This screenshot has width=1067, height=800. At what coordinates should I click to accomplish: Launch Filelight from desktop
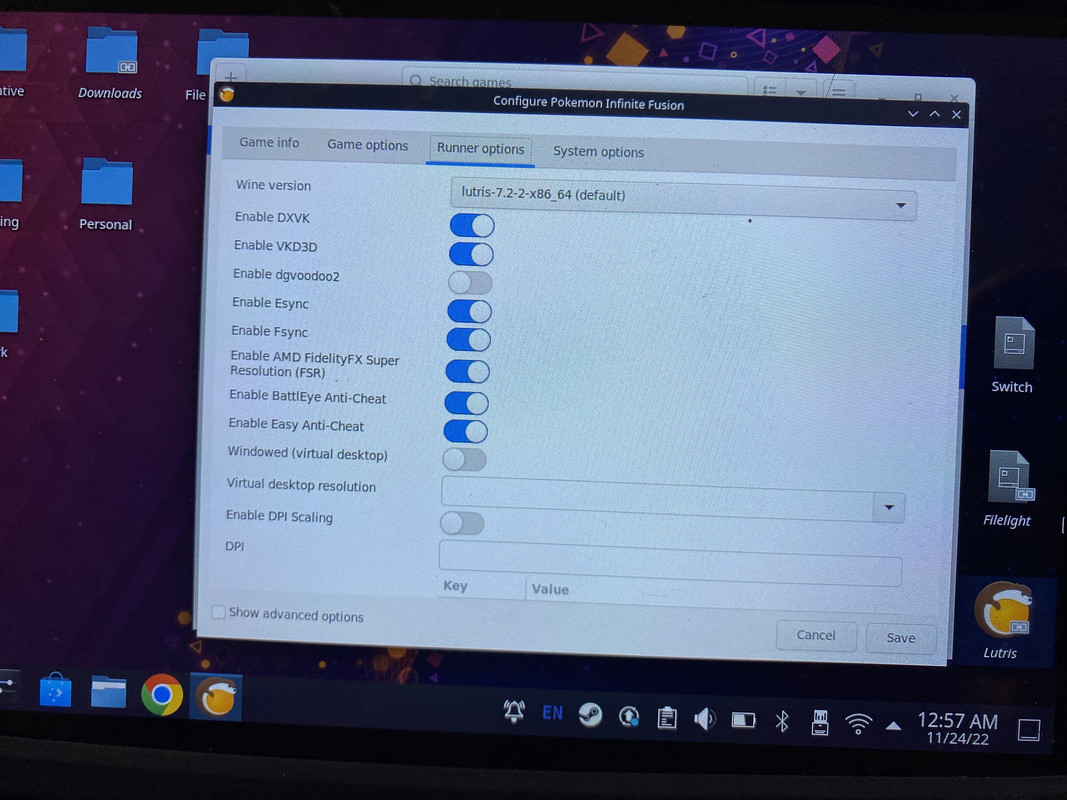pos(1008,488)
